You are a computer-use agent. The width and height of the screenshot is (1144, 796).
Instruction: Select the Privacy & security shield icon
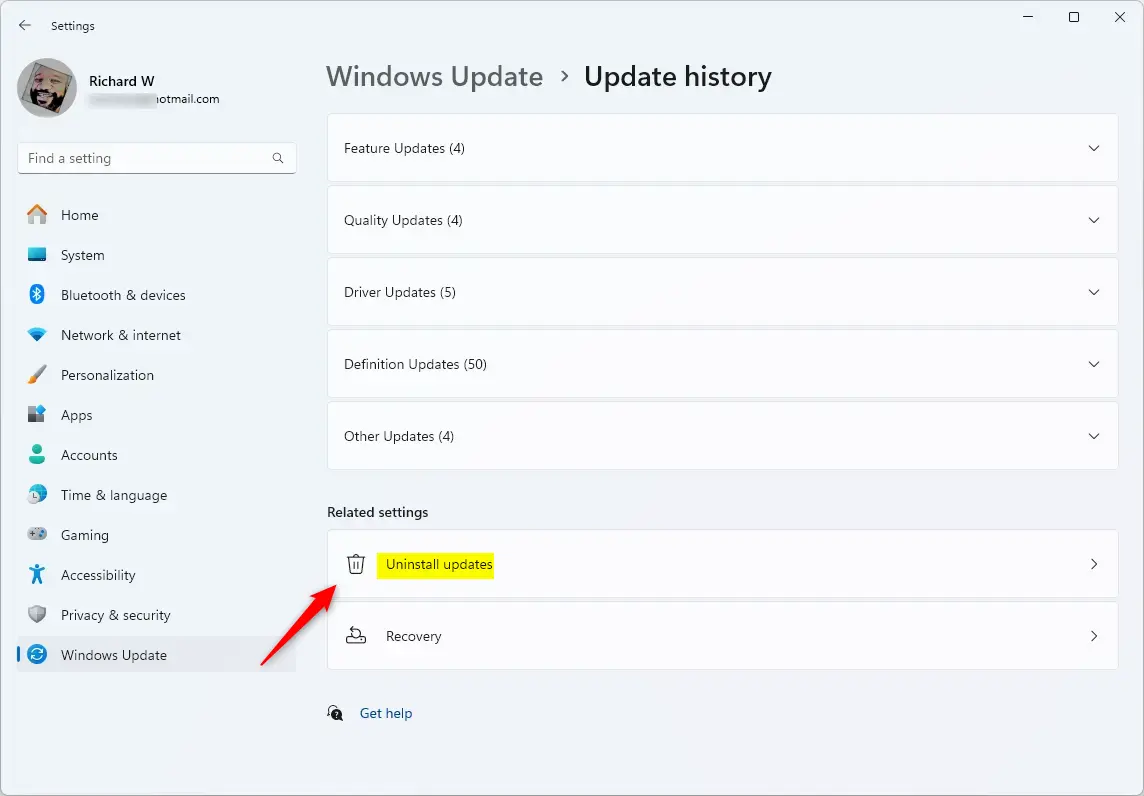tap(38, 615)
